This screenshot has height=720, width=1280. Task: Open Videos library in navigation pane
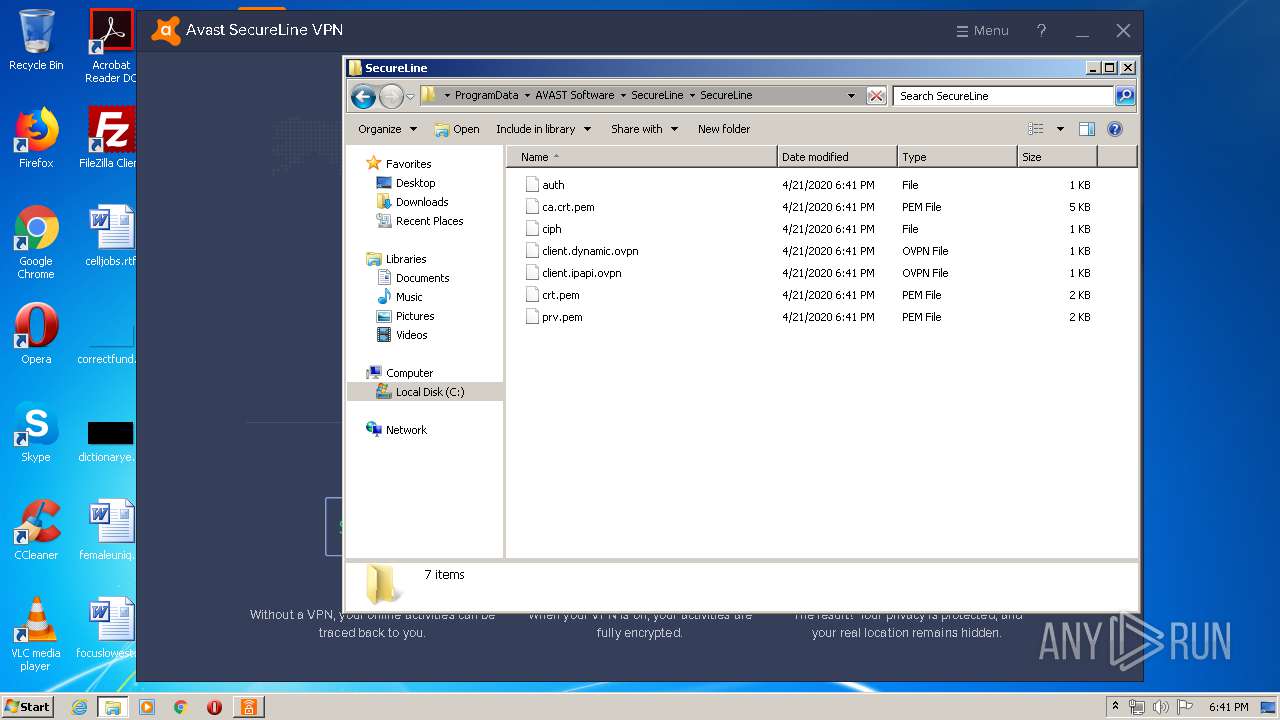(x=402, y=335)
